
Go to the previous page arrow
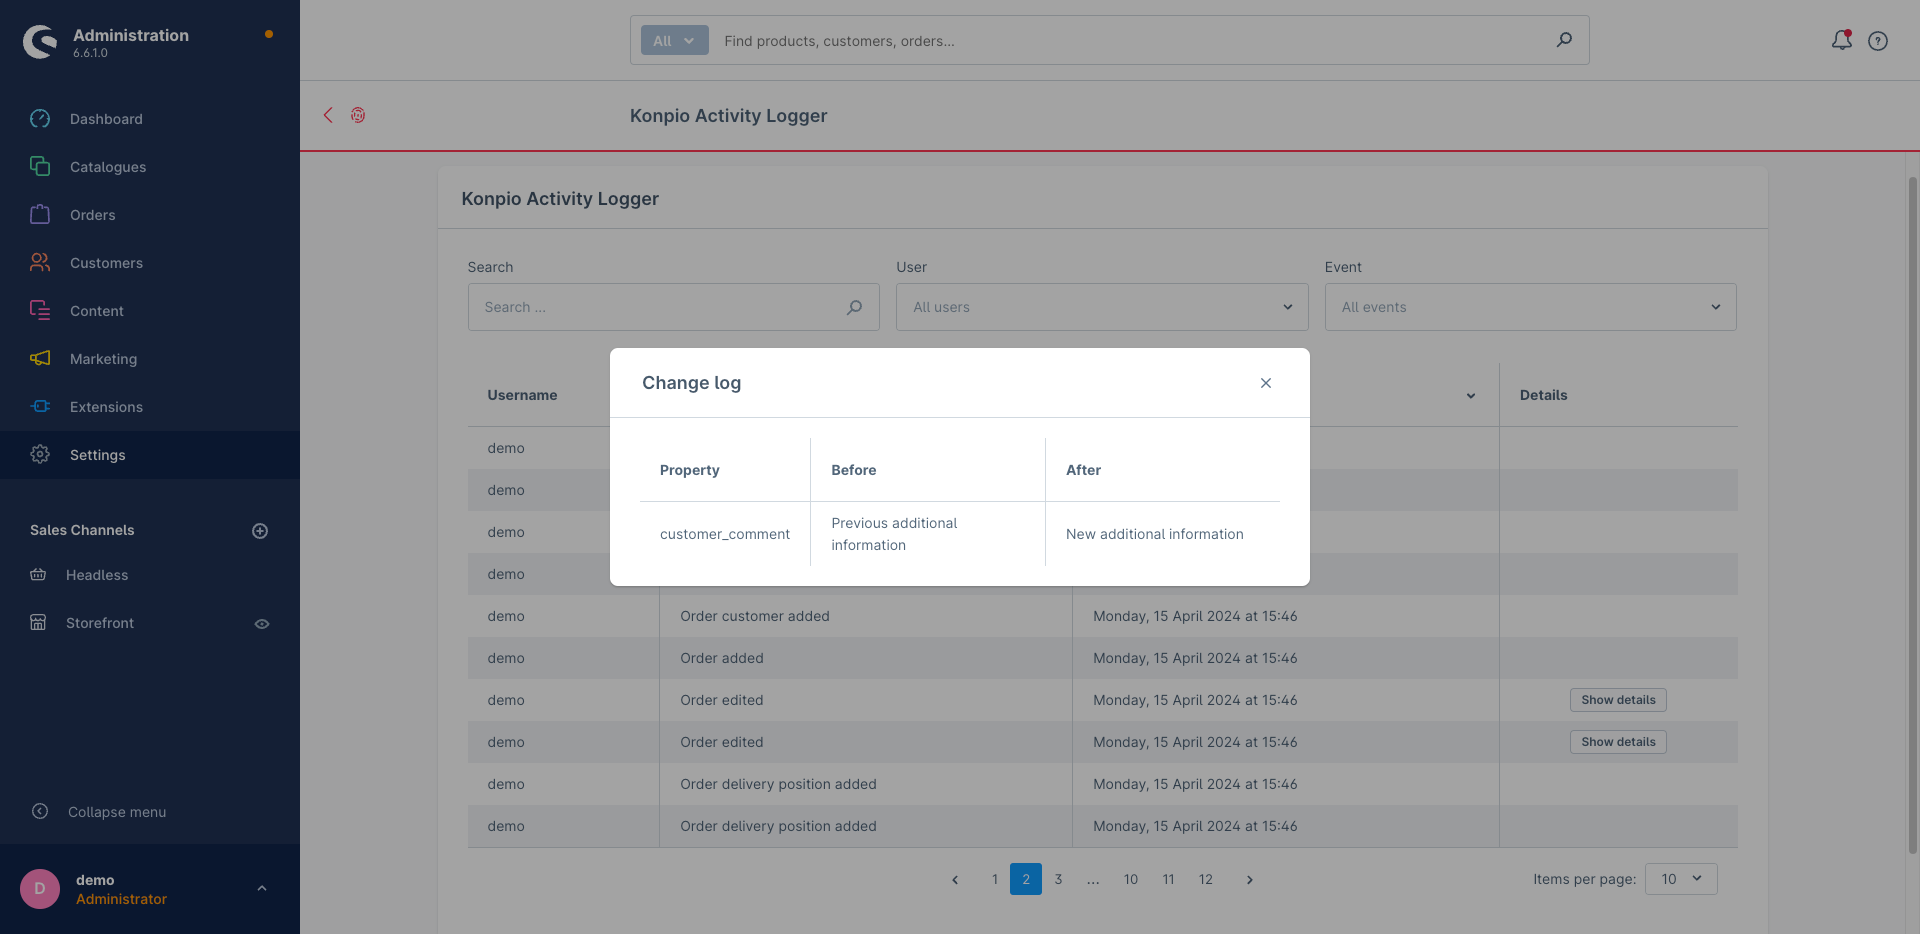[x=955, y=880]
